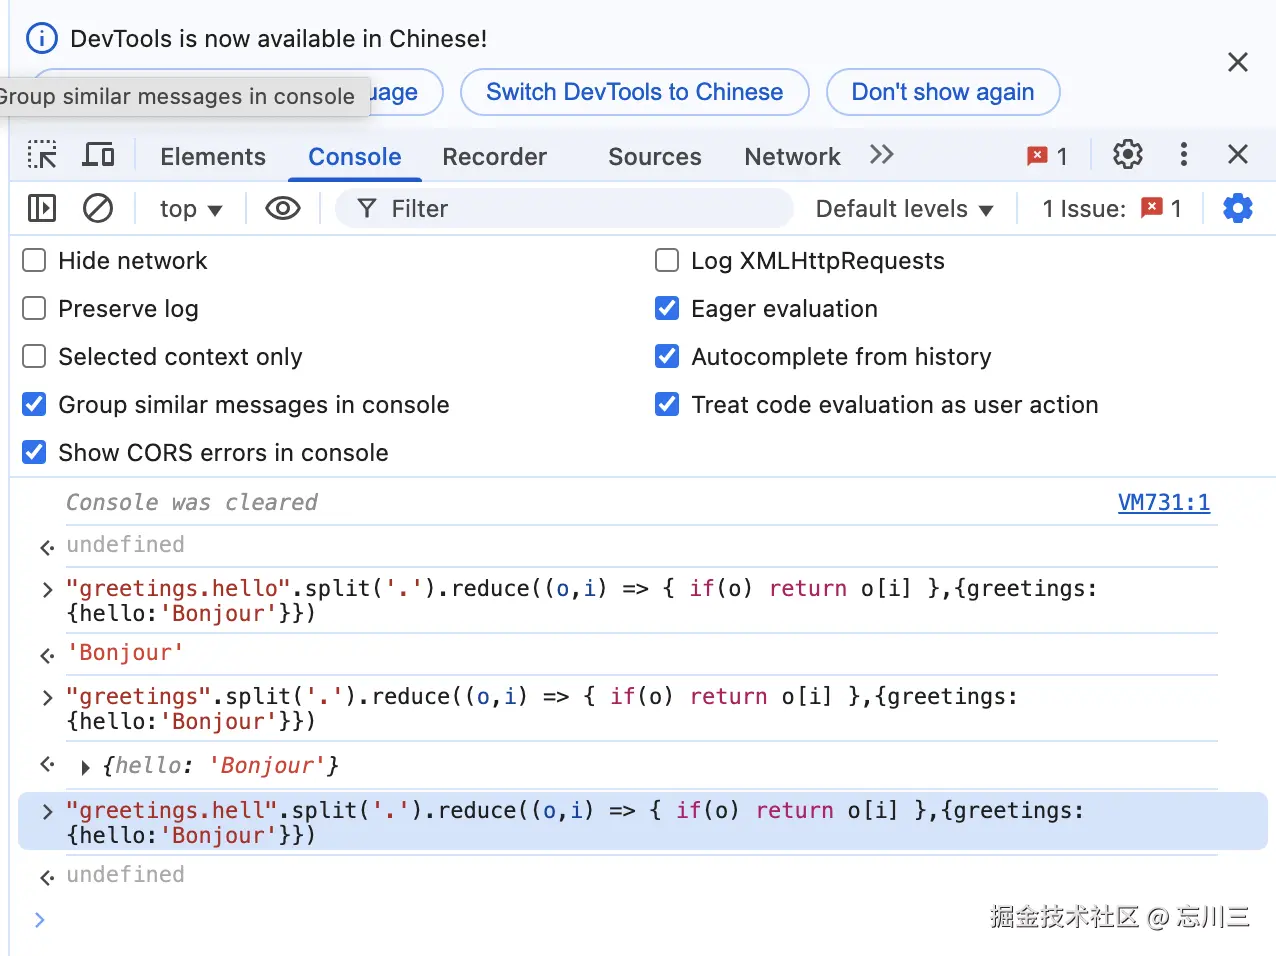Click the 'Bonjour' result output
The width and height of the screenshot is (1276, 956).
[x=125, y=653]
